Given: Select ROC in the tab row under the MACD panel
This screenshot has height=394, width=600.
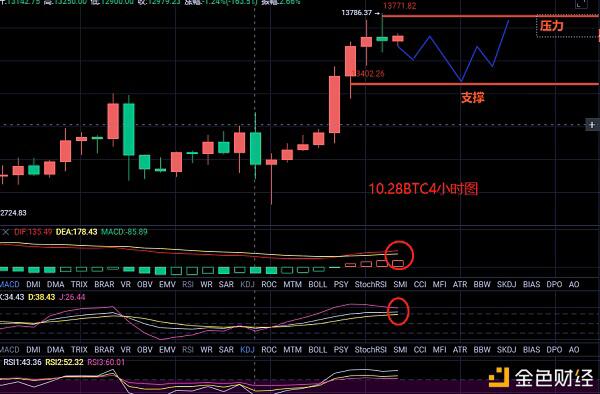Looking at the screenshot, I should [x=269, y=284].
